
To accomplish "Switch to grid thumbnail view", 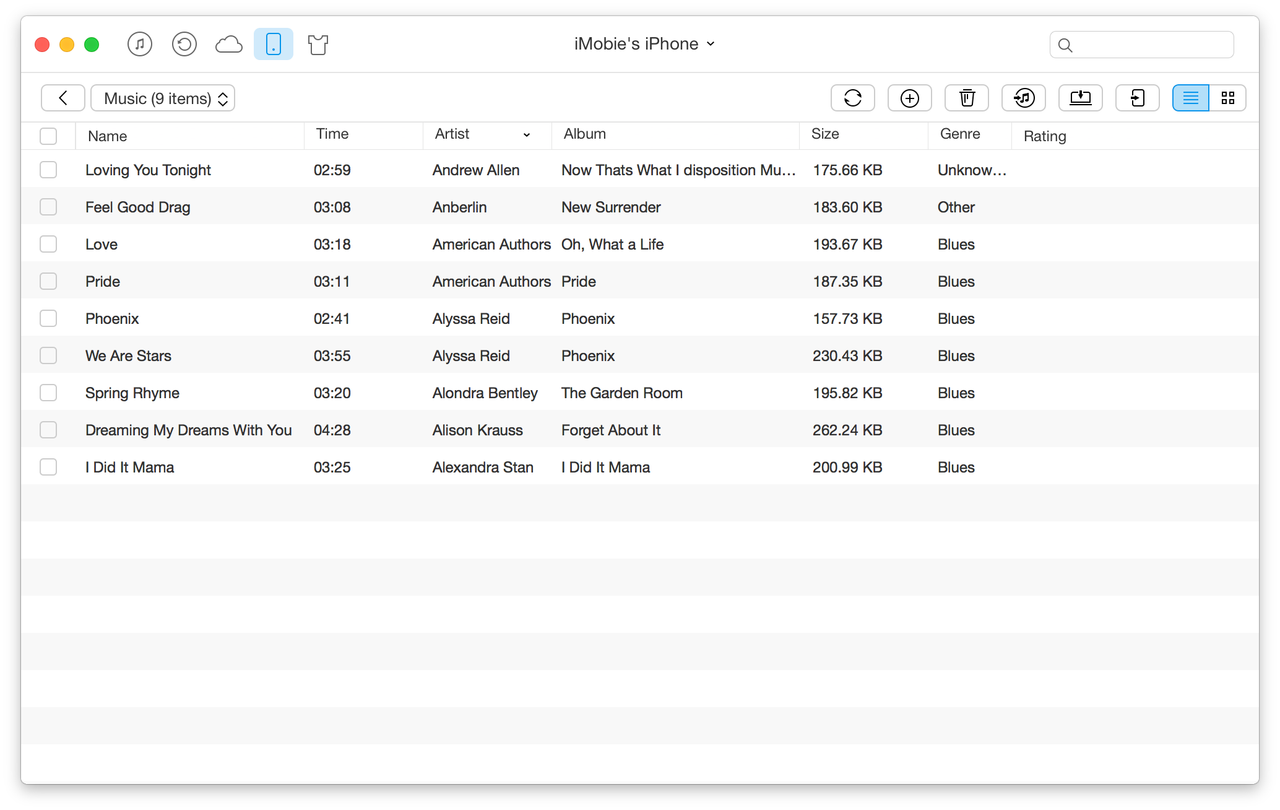I will tap(1228, 98).
